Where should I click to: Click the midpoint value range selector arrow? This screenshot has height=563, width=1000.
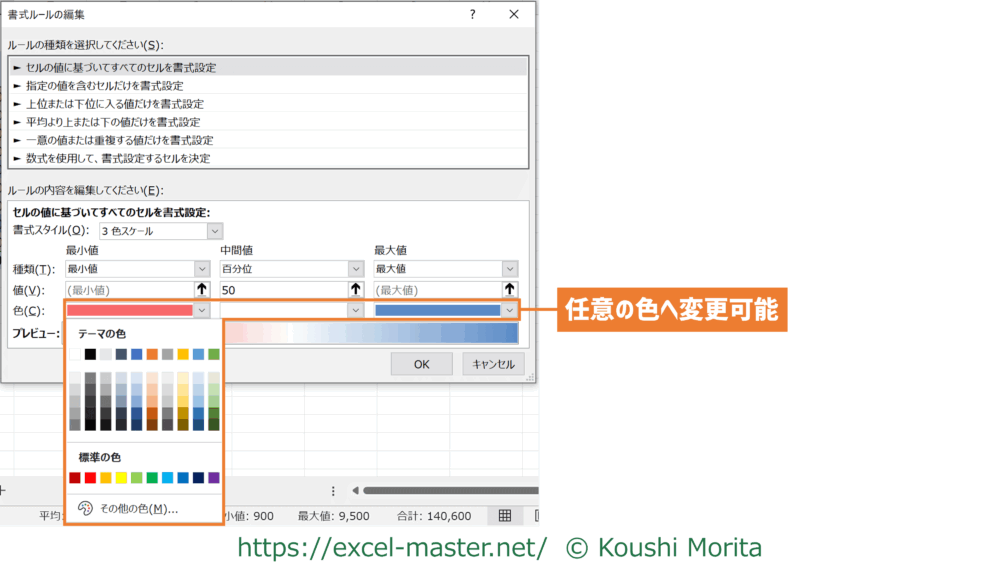(x=356, y=290)
